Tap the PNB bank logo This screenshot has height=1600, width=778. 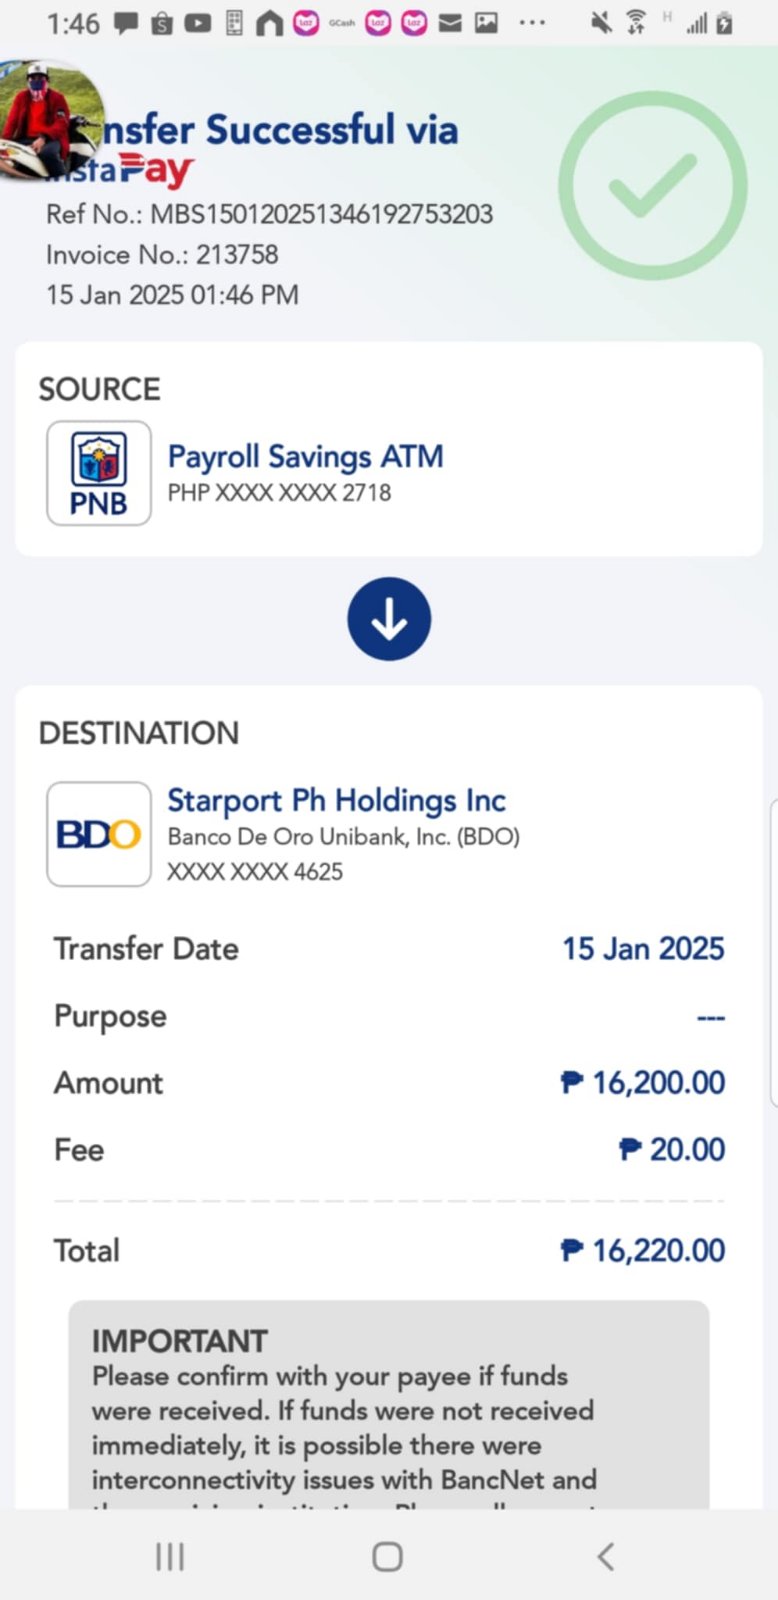click(99, 473)
